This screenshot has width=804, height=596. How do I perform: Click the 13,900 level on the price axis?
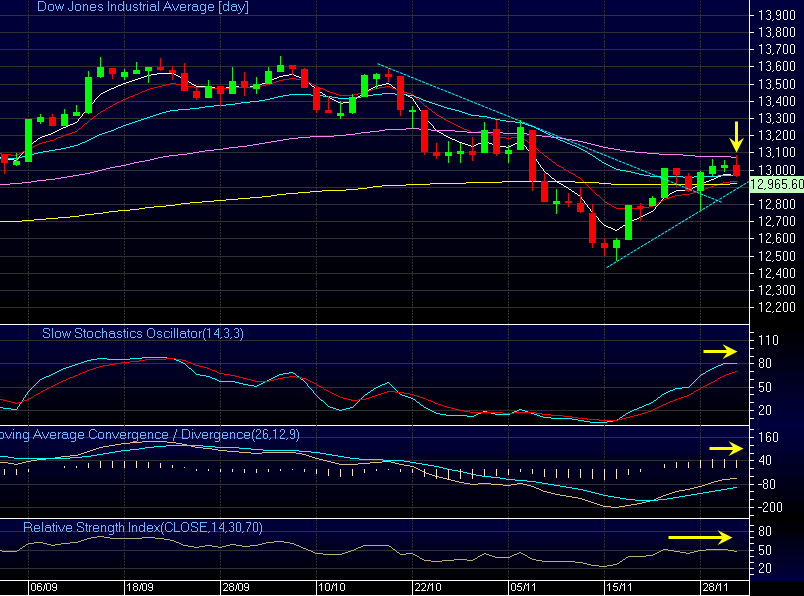pos(778,15)
